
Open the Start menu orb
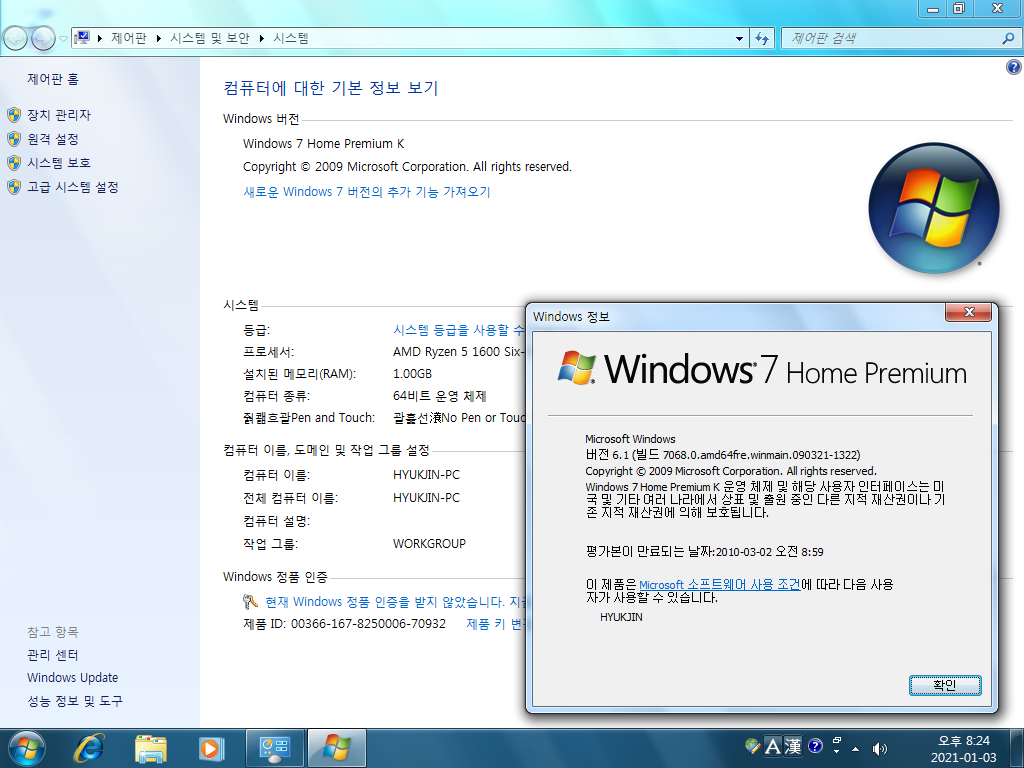pos(27,748)
